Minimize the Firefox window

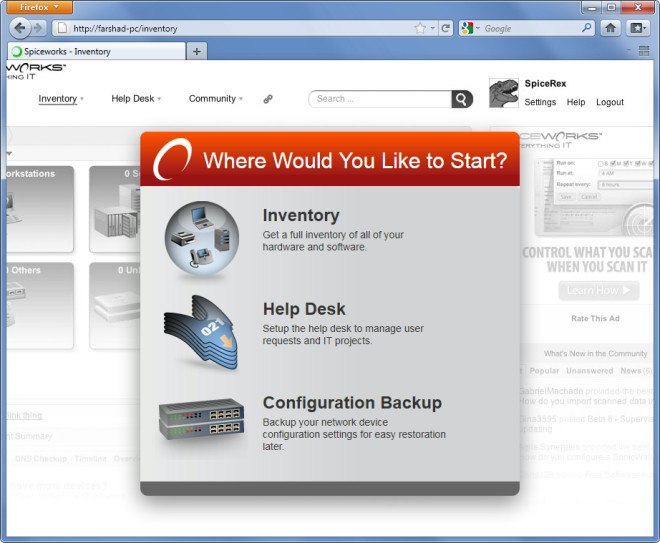[591, 7]
